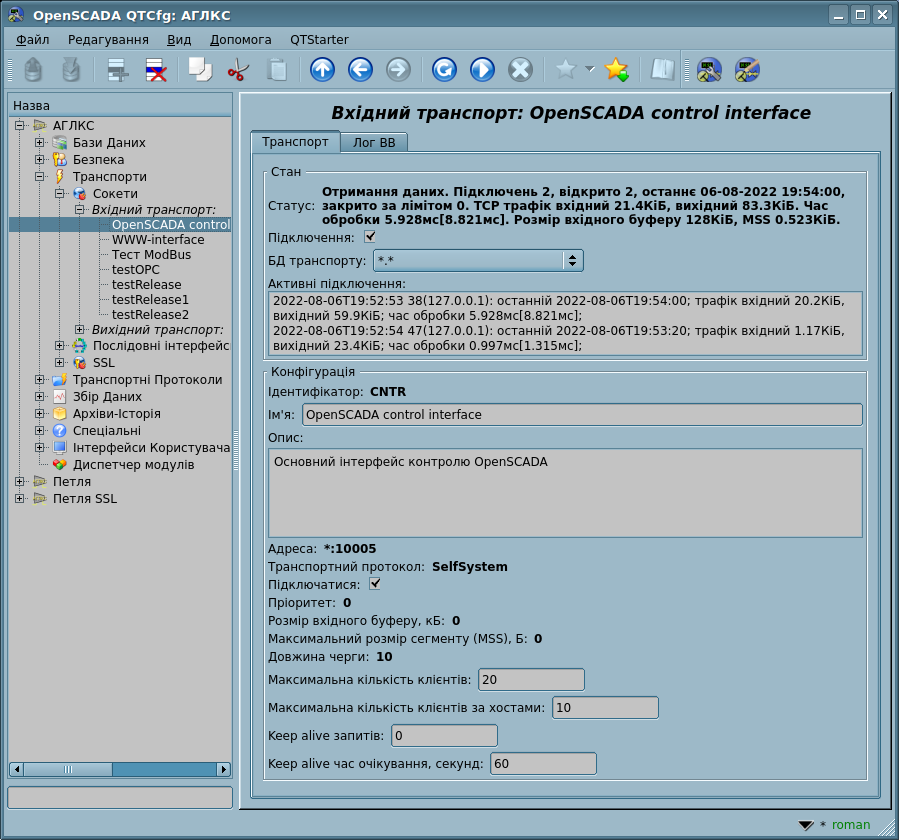Copy the item with the toolbar copy icon
Image resolution: width=899 pixels, height=840 pixels.
200,70
